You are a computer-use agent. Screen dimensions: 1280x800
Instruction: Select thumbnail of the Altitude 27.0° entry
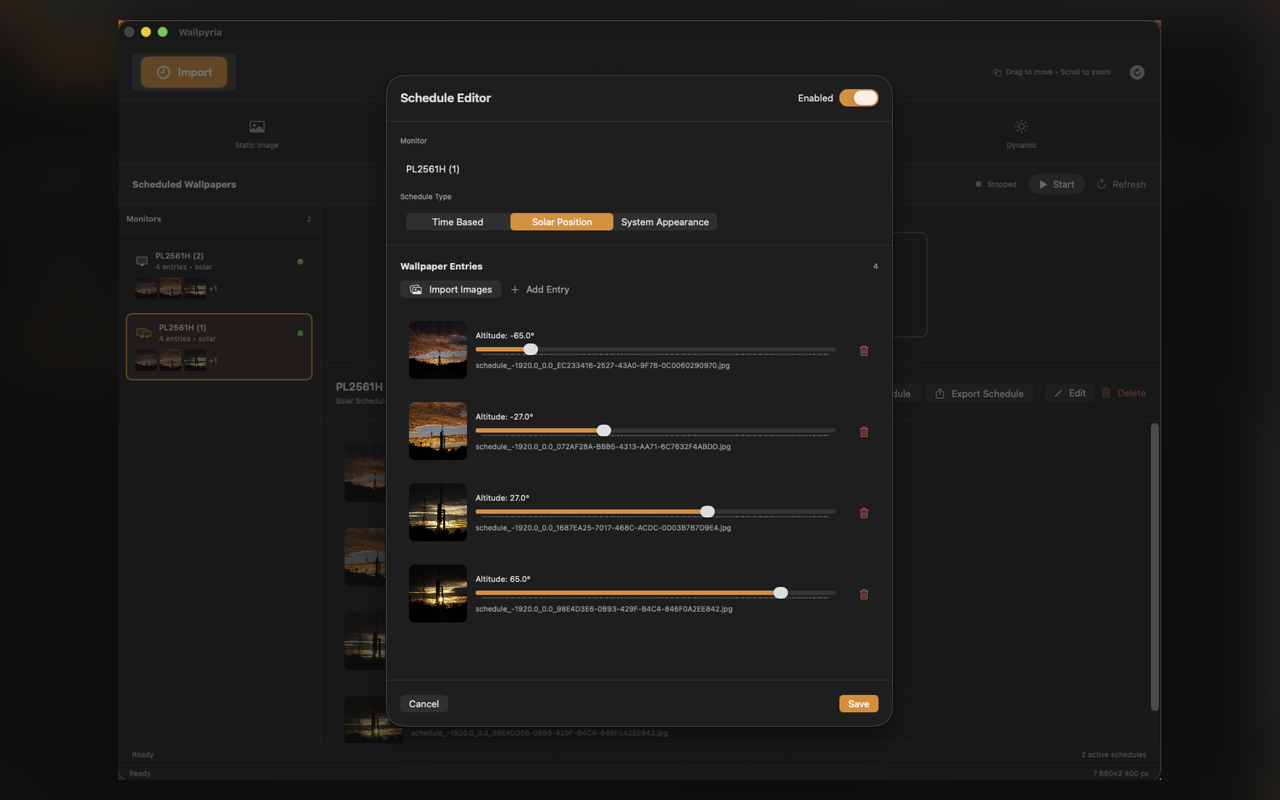(438, 512)
